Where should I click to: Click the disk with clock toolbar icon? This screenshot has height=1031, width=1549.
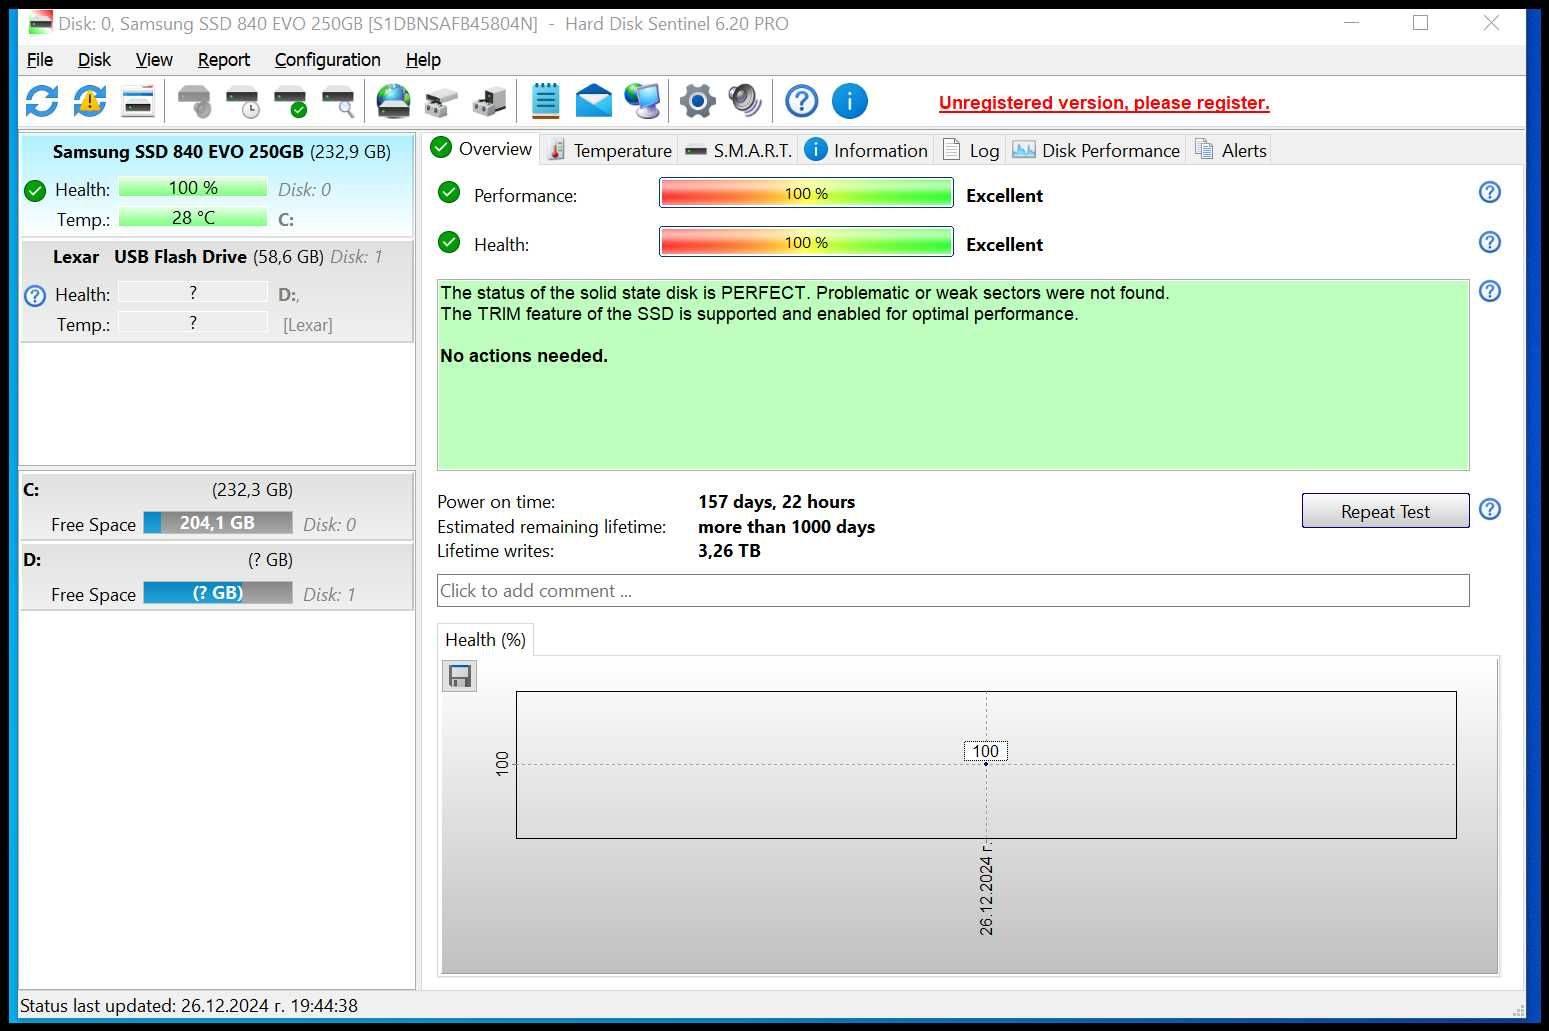click(x=242, y=101)
